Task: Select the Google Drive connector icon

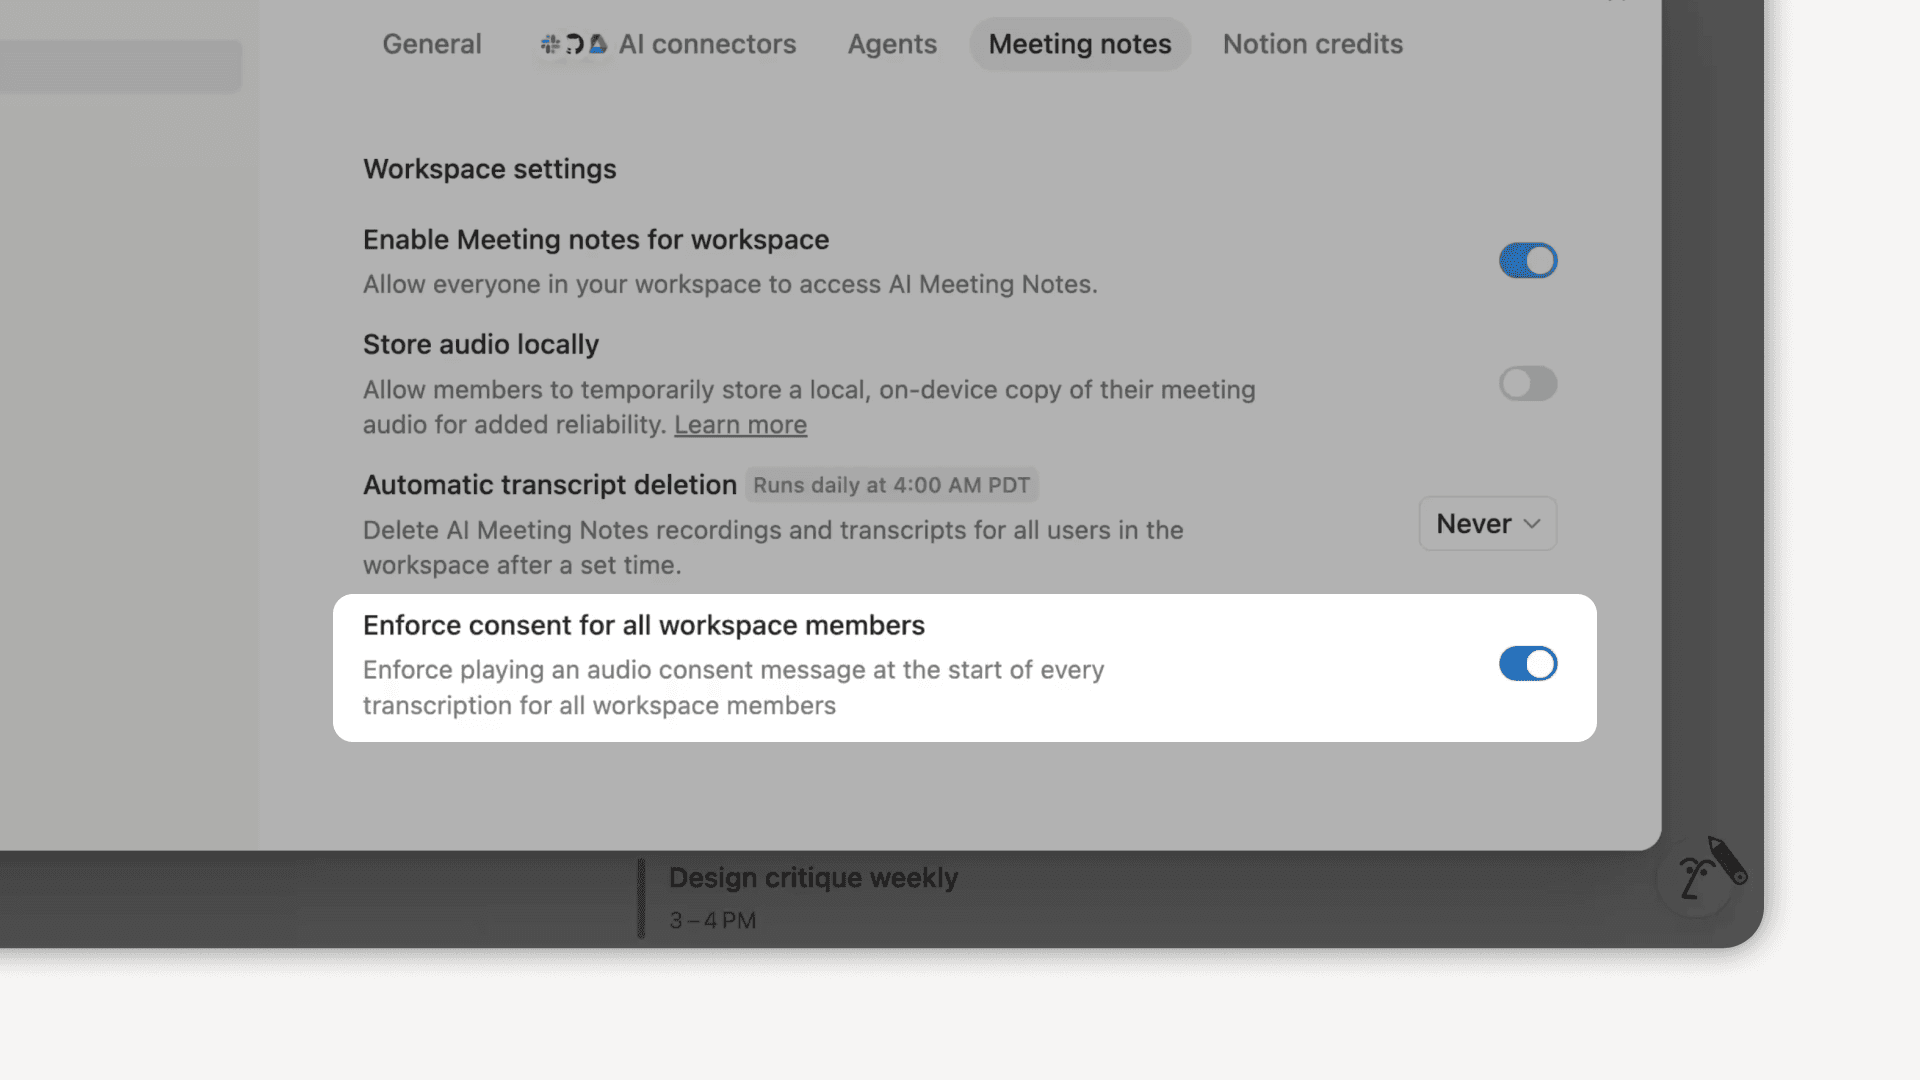Action: (598, 44)
